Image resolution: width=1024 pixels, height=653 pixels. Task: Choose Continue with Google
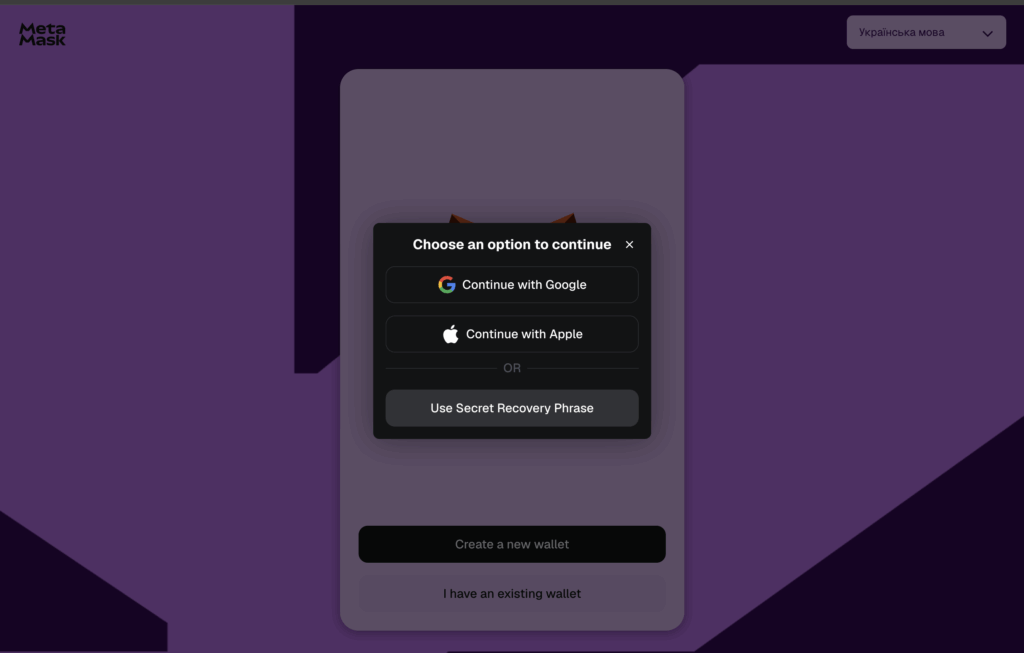(512, 285)
